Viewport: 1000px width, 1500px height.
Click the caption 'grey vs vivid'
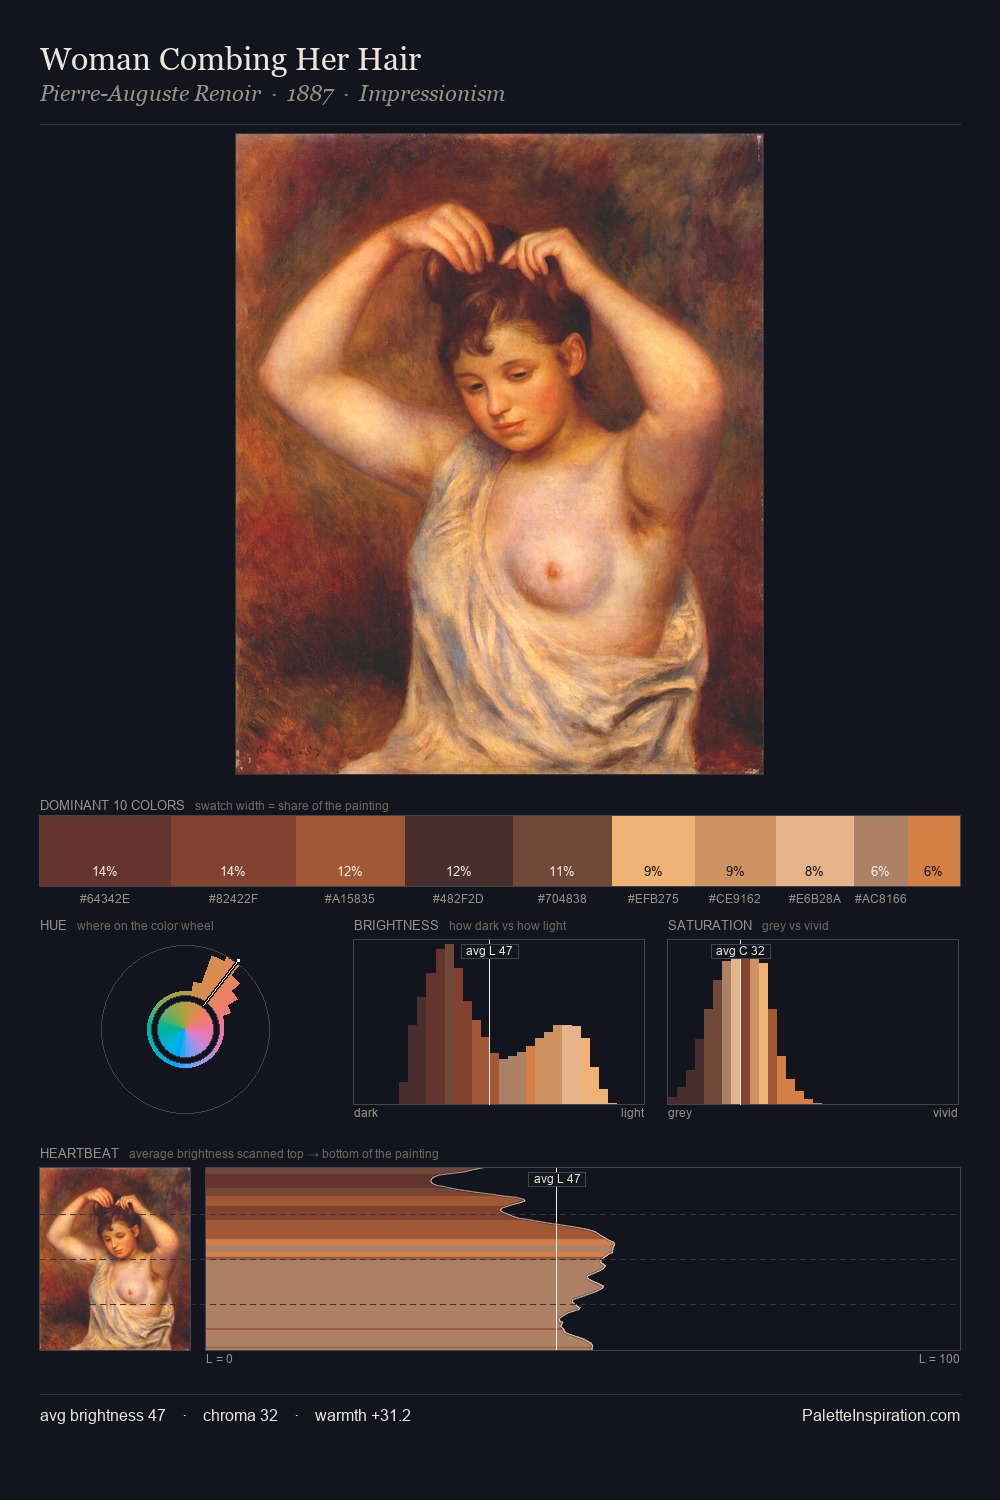pyautogui.click(x=795, y=926)
